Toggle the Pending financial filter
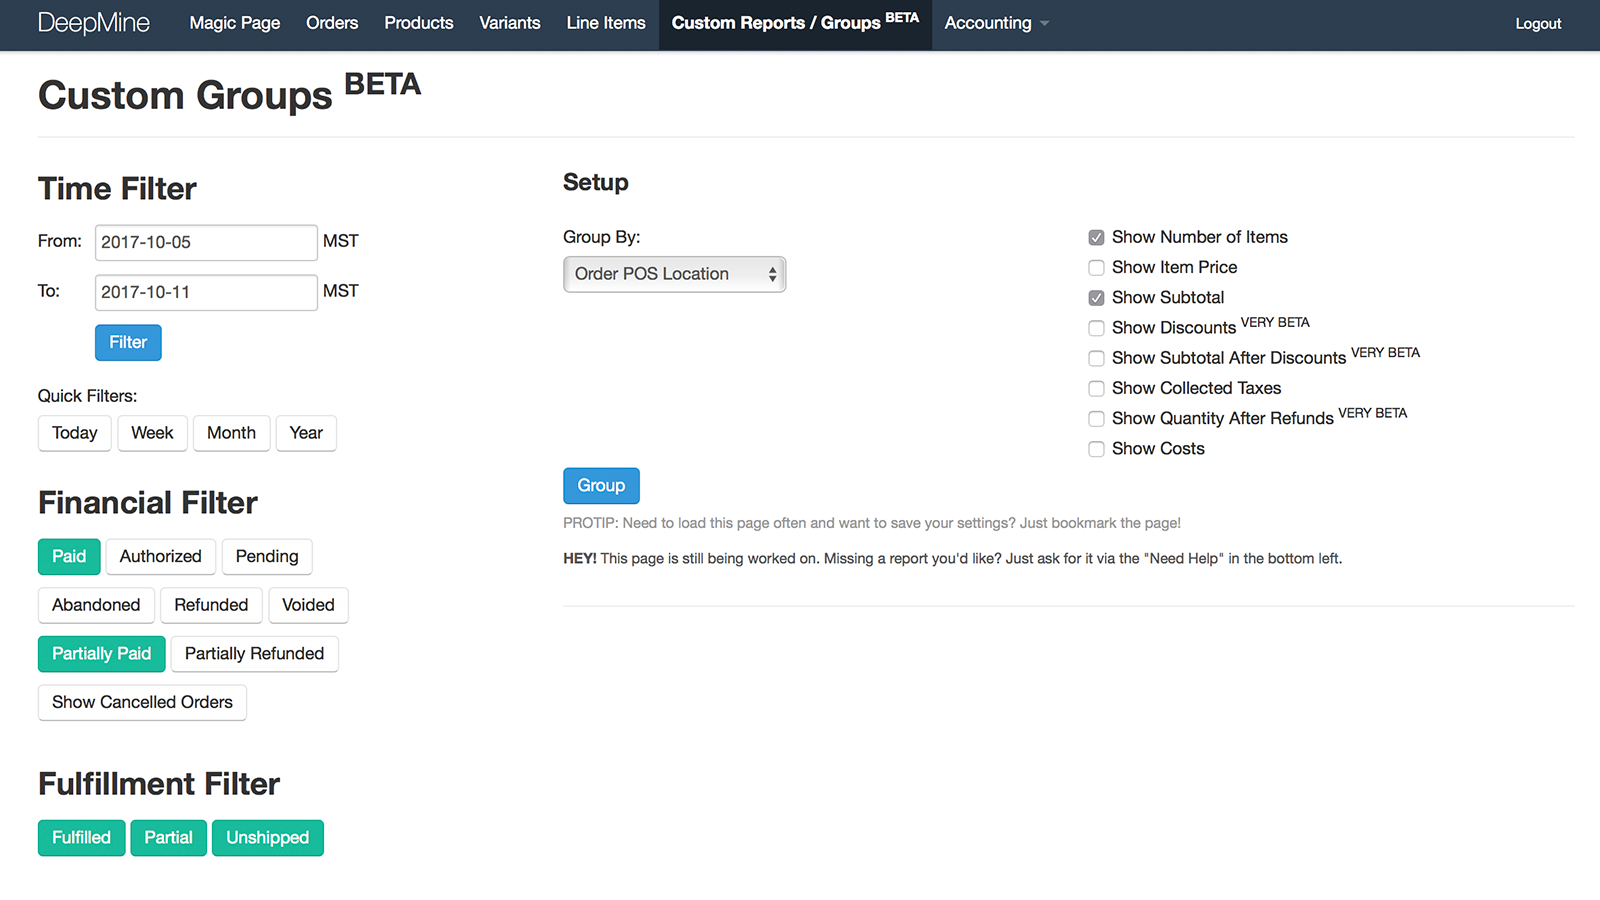The width and height of the screenshot is (1600, 900). (266, 556)
